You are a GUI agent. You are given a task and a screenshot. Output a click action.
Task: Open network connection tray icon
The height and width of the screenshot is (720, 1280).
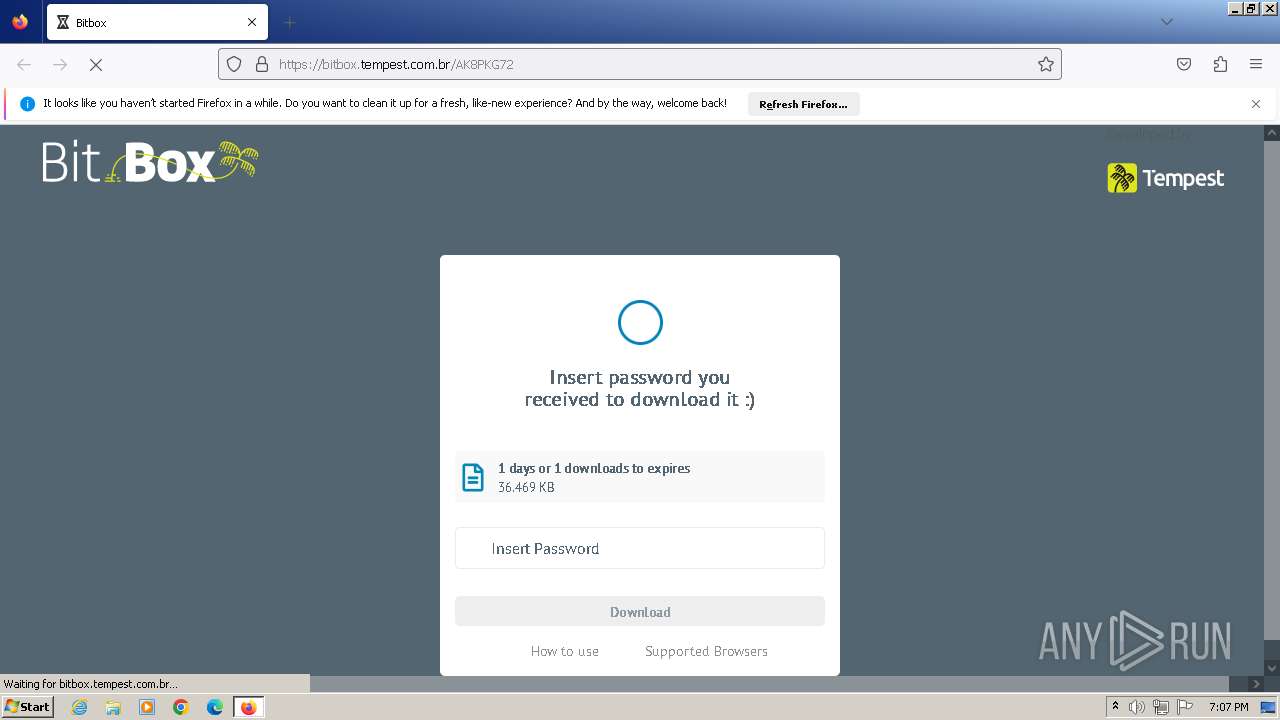point(1161,707)
